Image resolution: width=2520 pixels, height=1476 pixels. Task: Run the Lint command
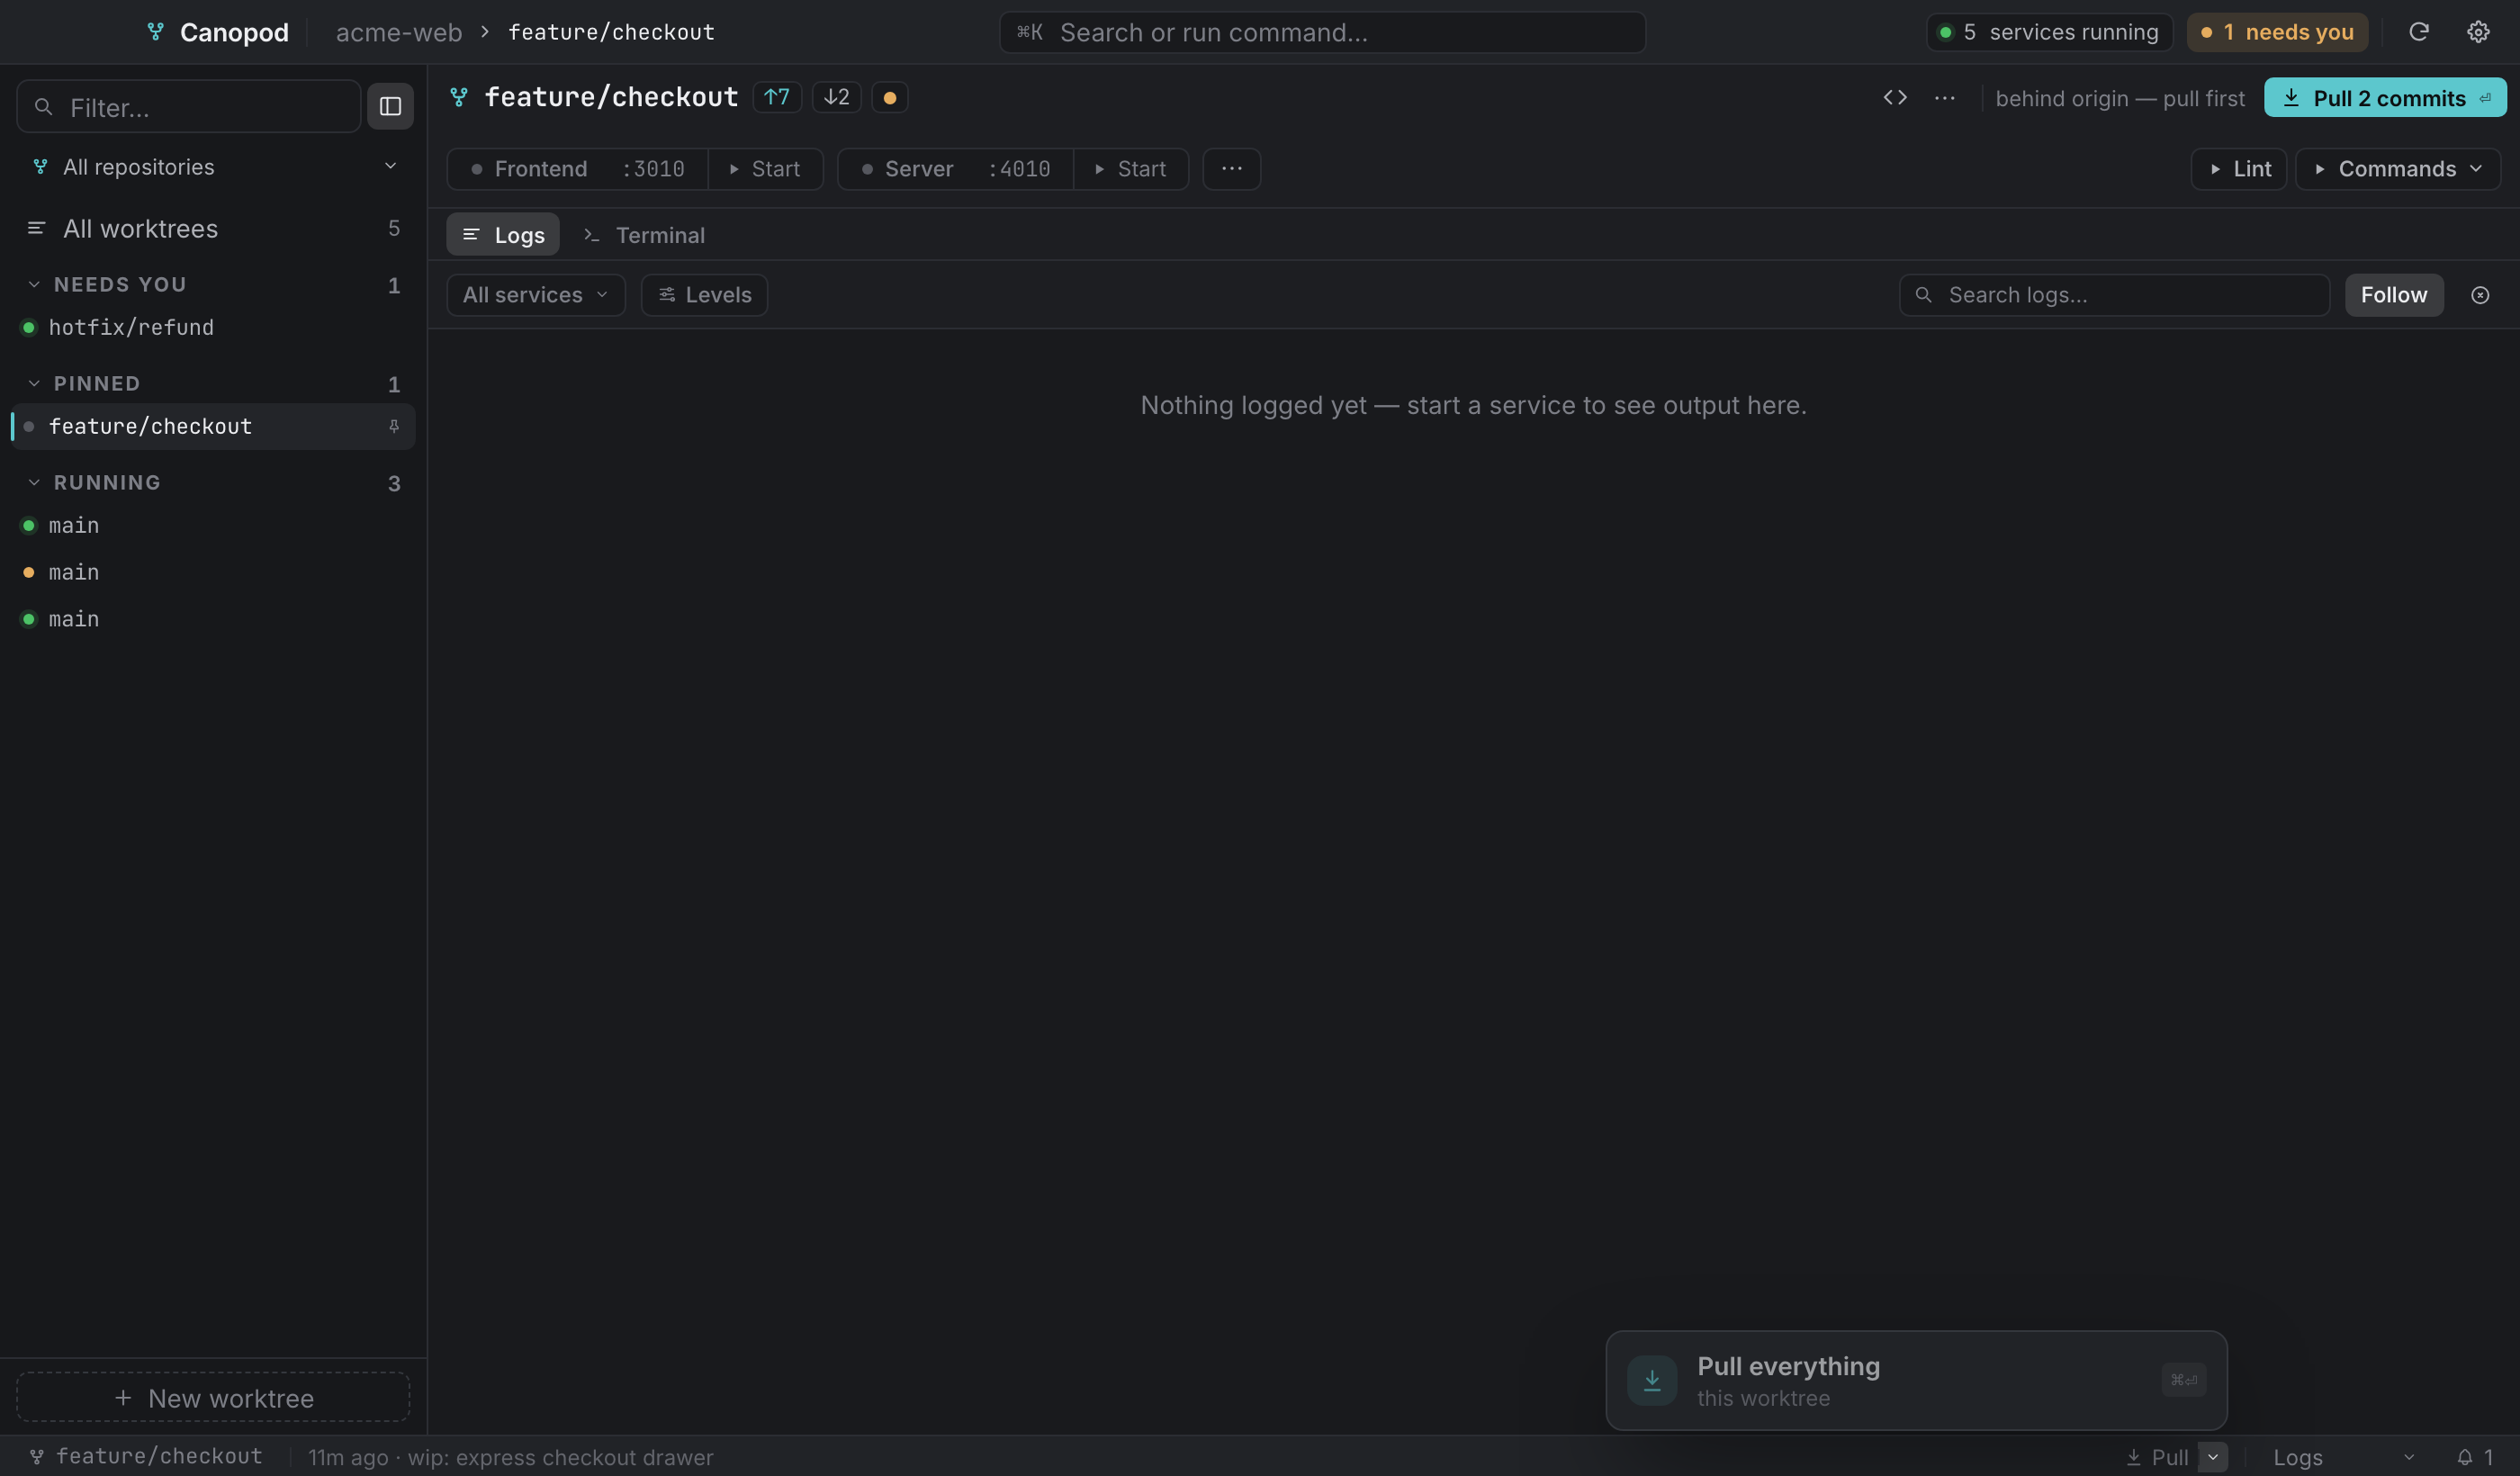(x=2239, y=169)
